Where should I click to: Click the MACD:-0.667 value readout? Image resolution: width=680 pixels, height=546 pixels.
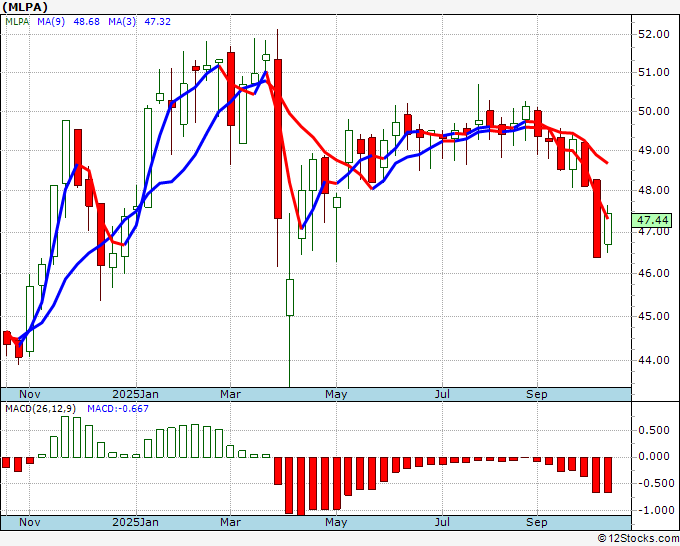coord(118,409)
